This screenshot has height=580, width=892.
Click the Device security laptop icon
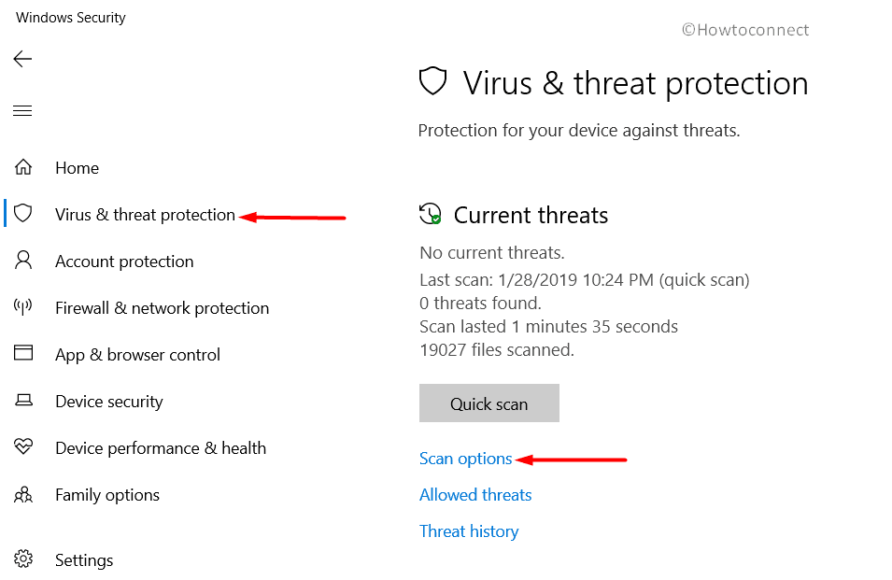coord(22,400)
